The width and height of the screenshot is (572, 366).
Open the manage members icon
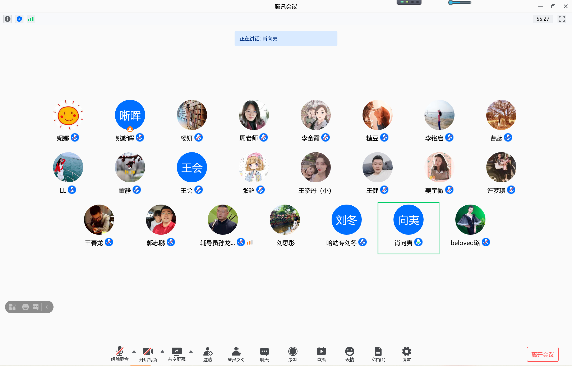tap(236, 353)
